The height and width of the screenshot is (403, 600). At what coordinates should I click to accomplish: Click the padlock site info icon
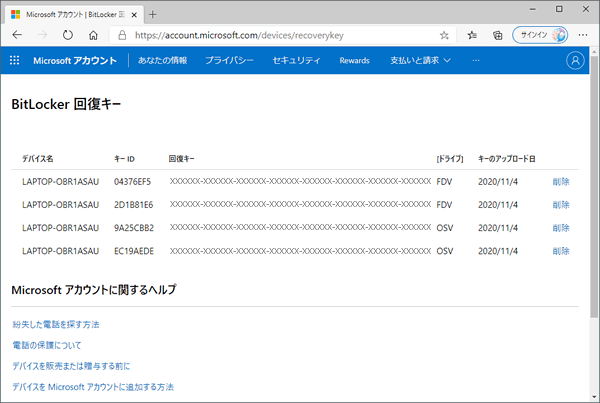pyautogui.click(x=122, y=35)
